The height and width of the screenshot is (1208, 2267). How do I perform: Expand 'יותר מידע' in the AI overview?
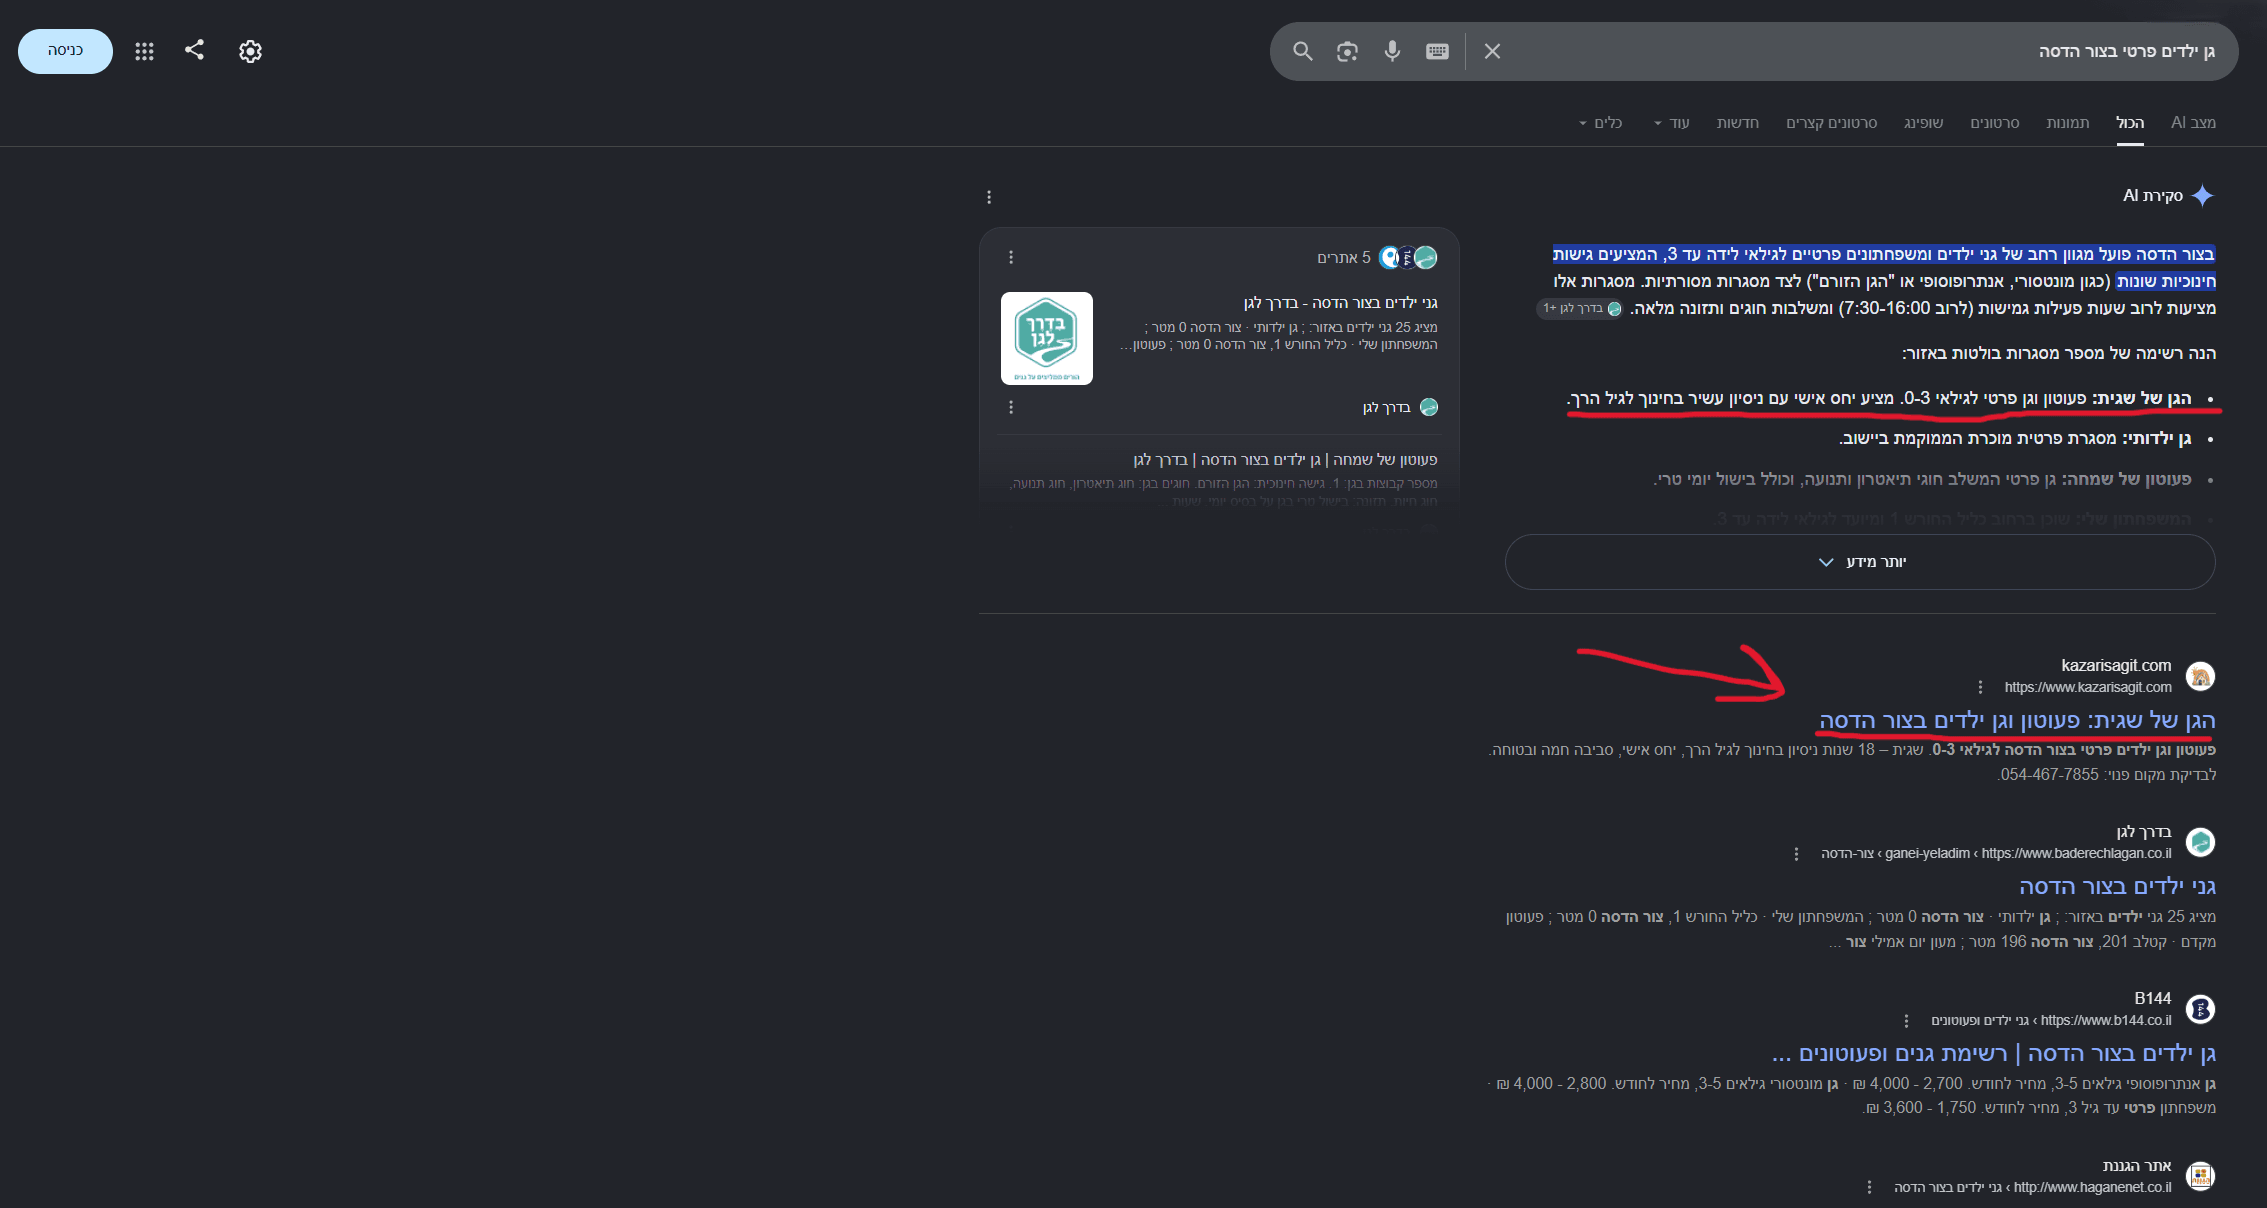click(1860, 562)
